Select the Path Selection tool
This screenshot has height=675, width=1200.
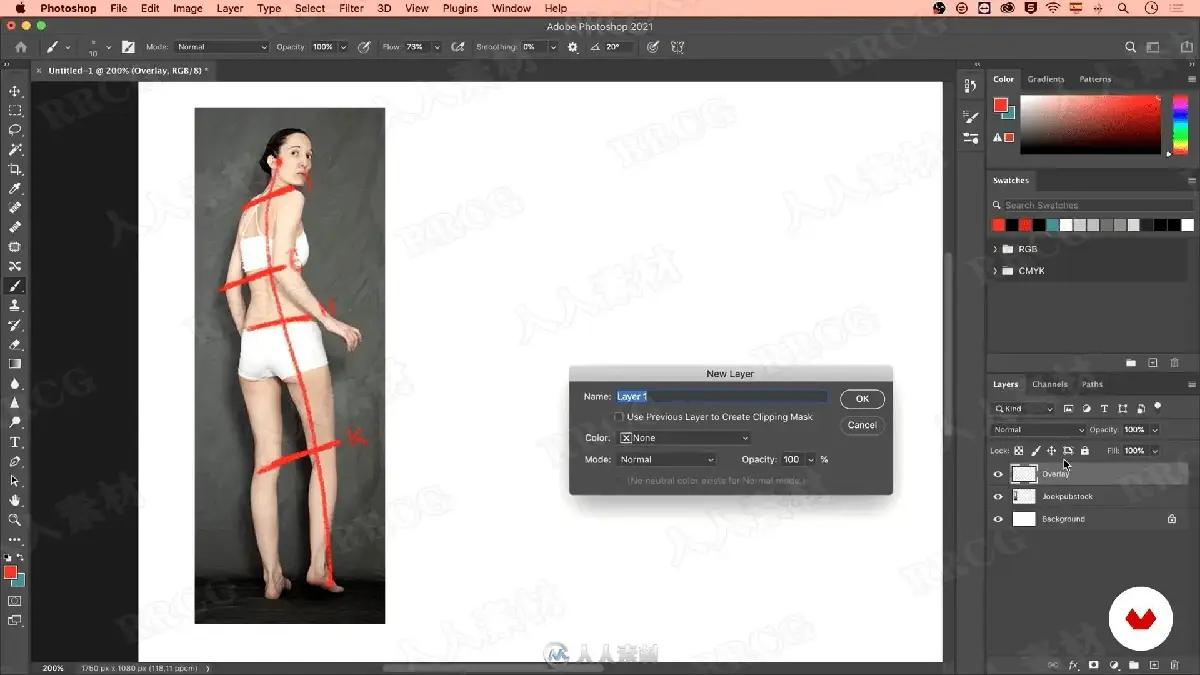[15, 481]
